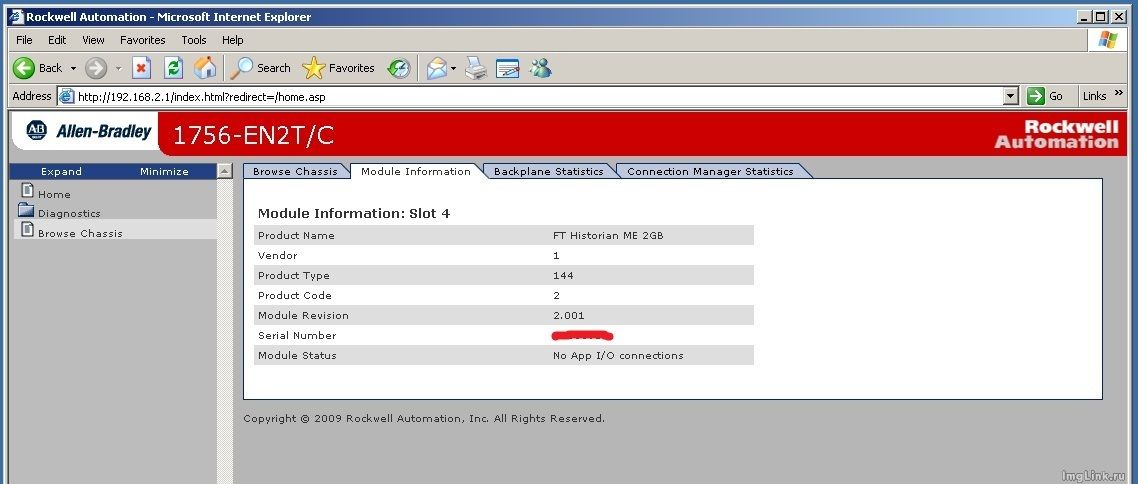Open the History toolbar icon

click(399, 68)
